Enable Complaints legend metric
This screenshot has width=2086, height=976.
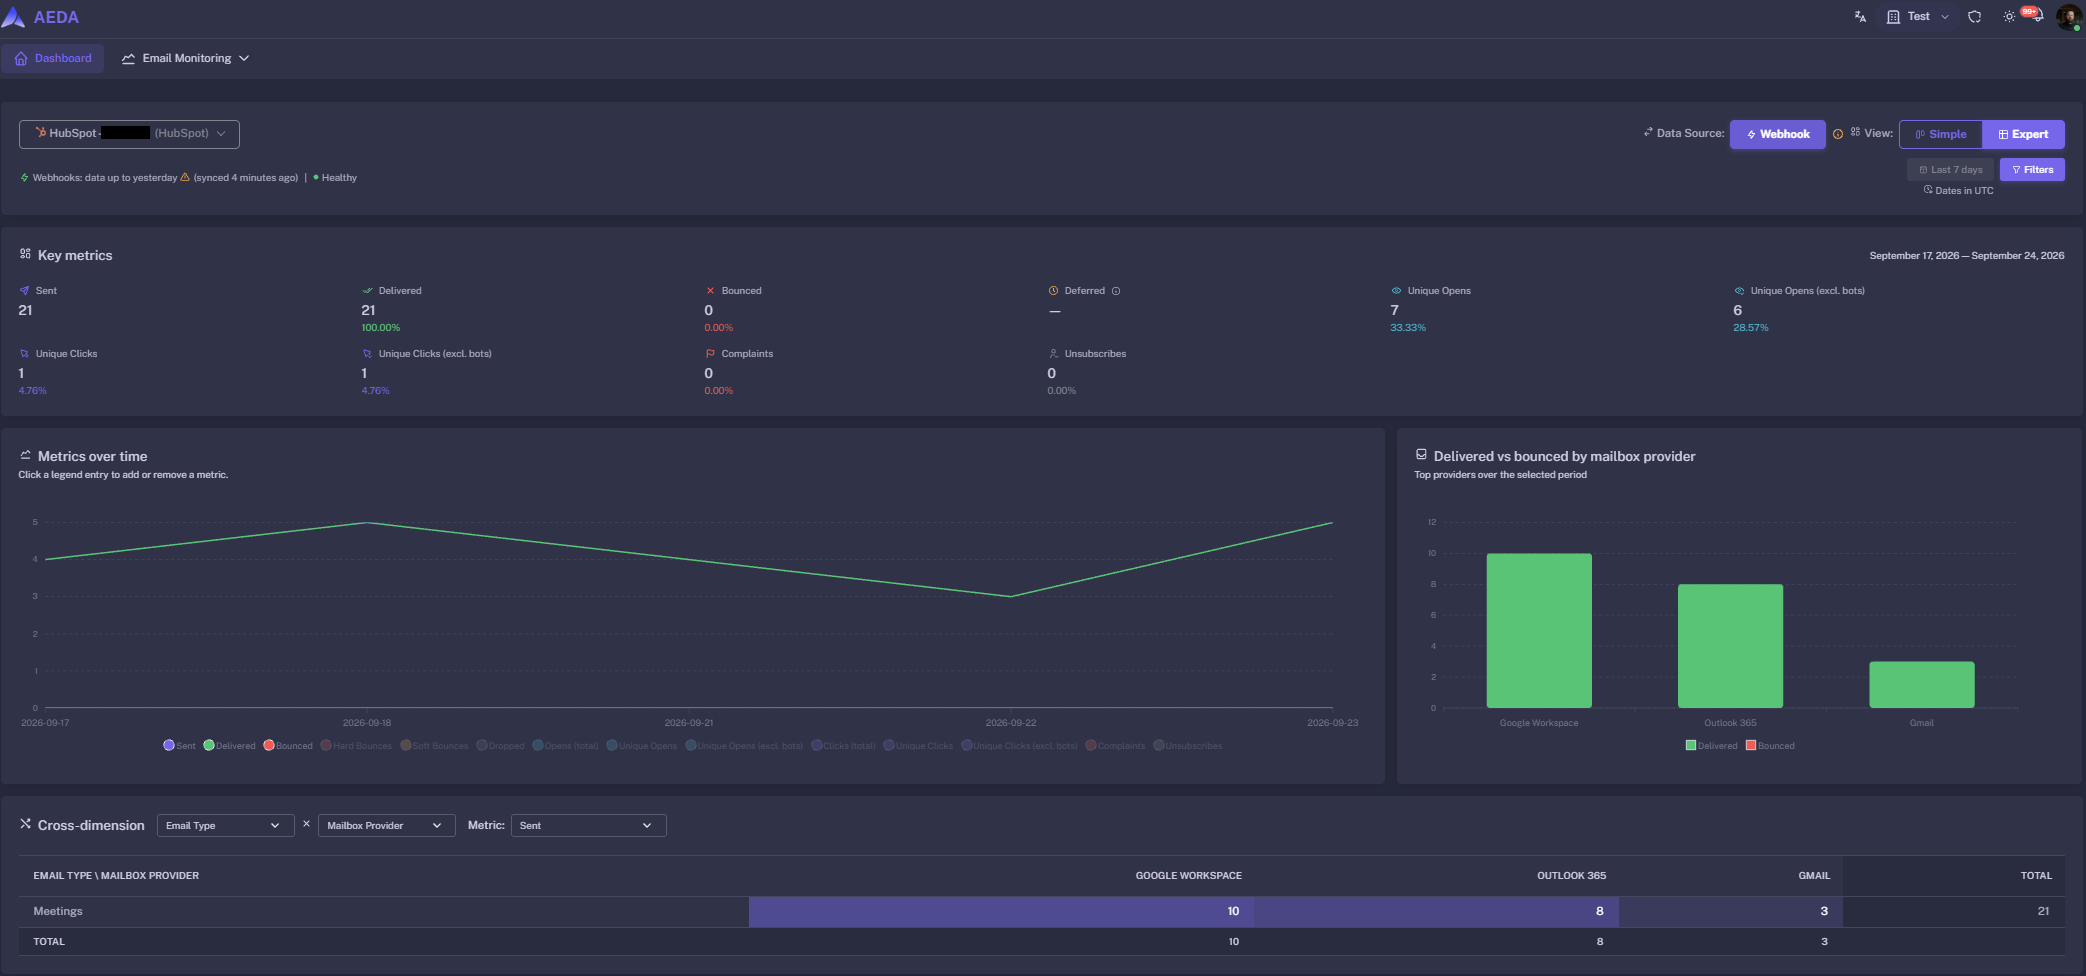[x=1115, y=746]
